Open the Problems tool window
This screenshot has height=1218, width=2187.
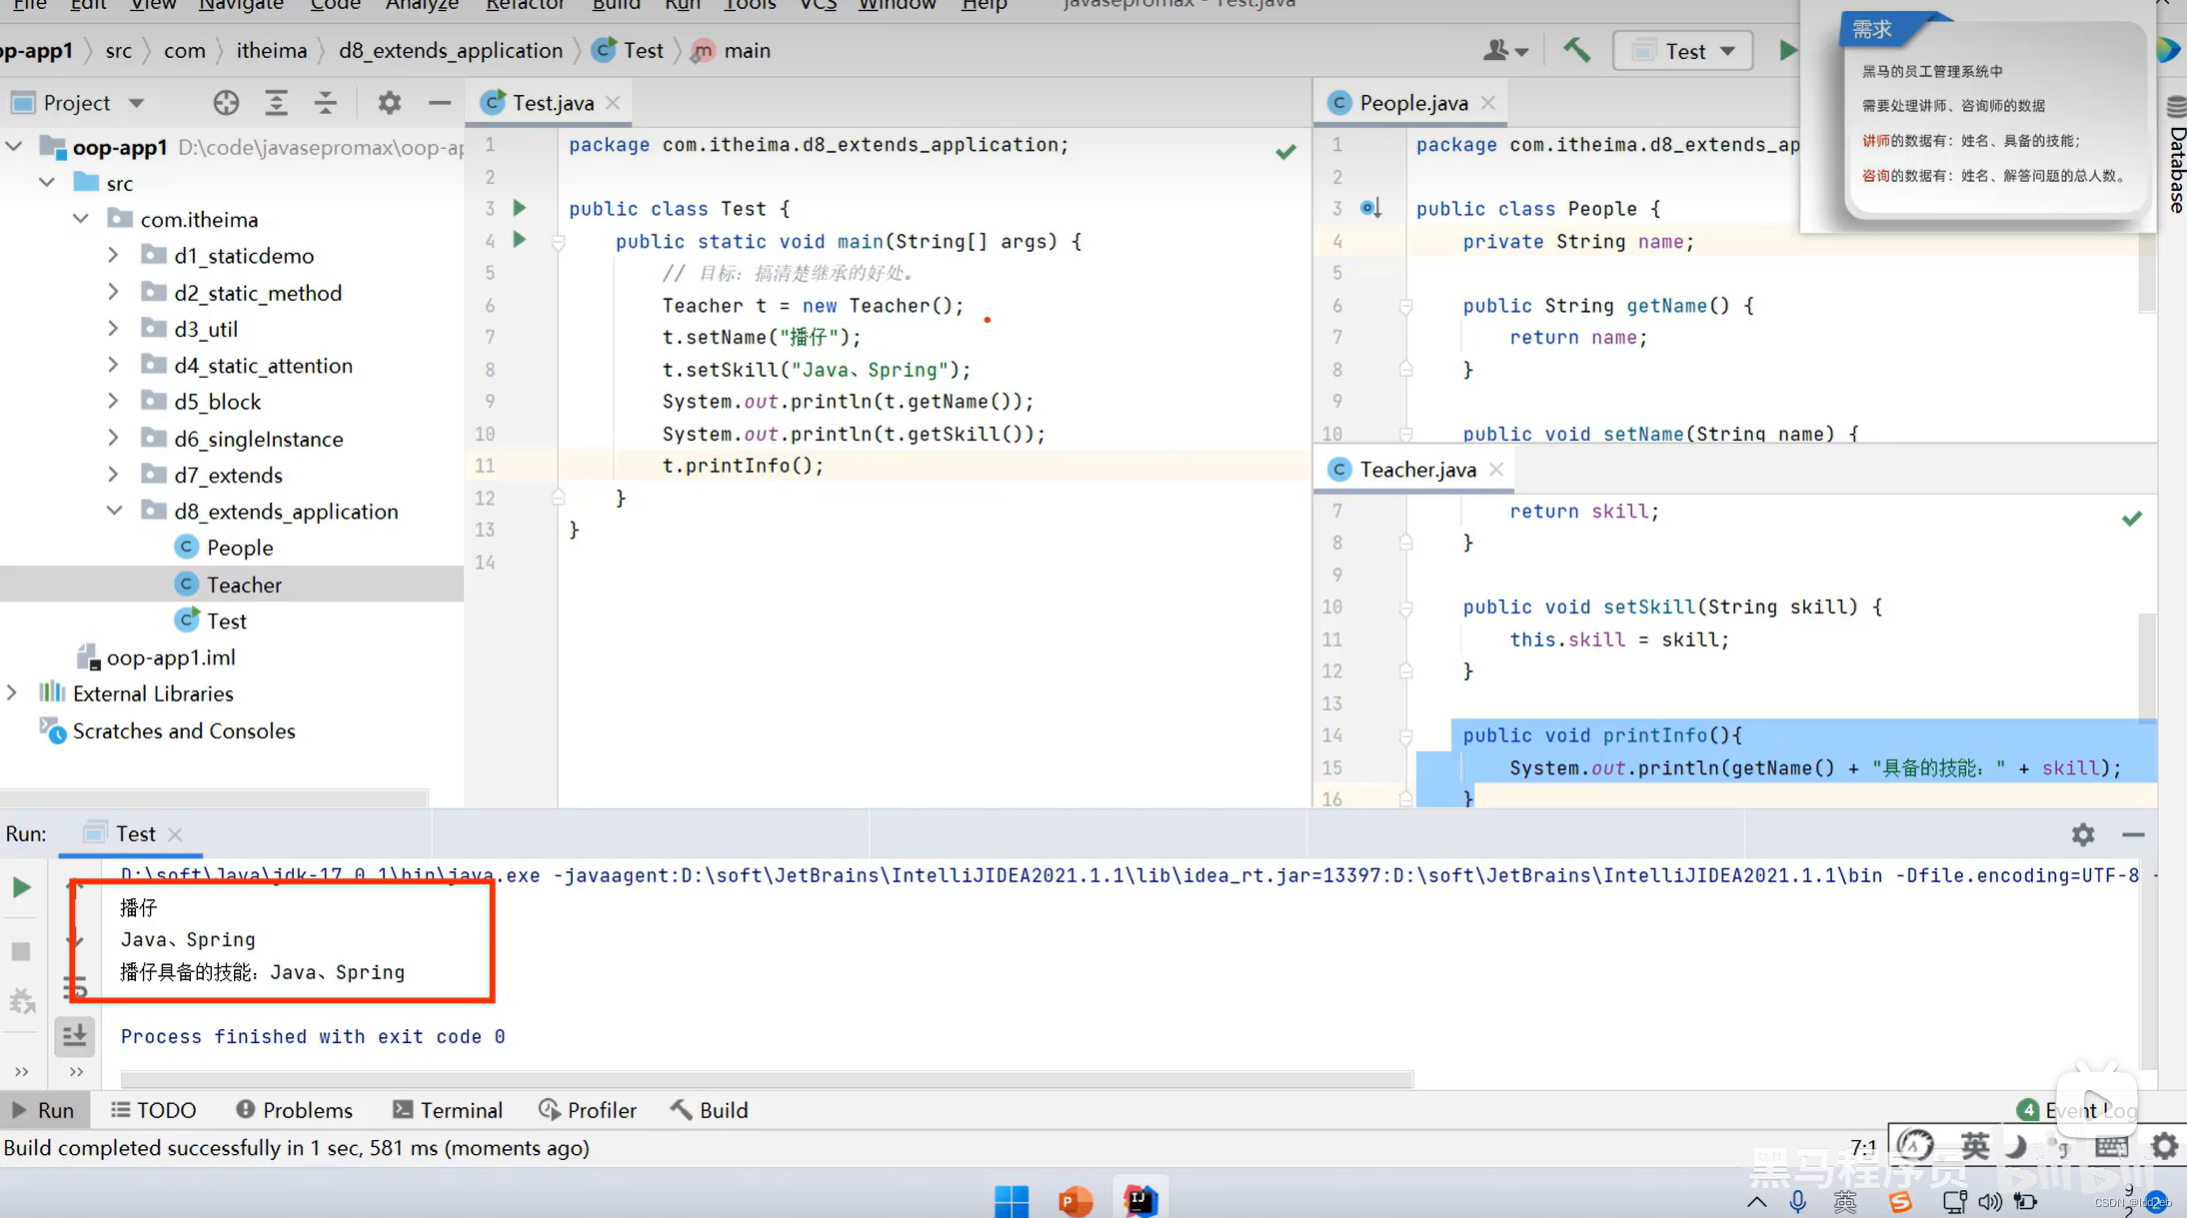[x=294, y=1110]
